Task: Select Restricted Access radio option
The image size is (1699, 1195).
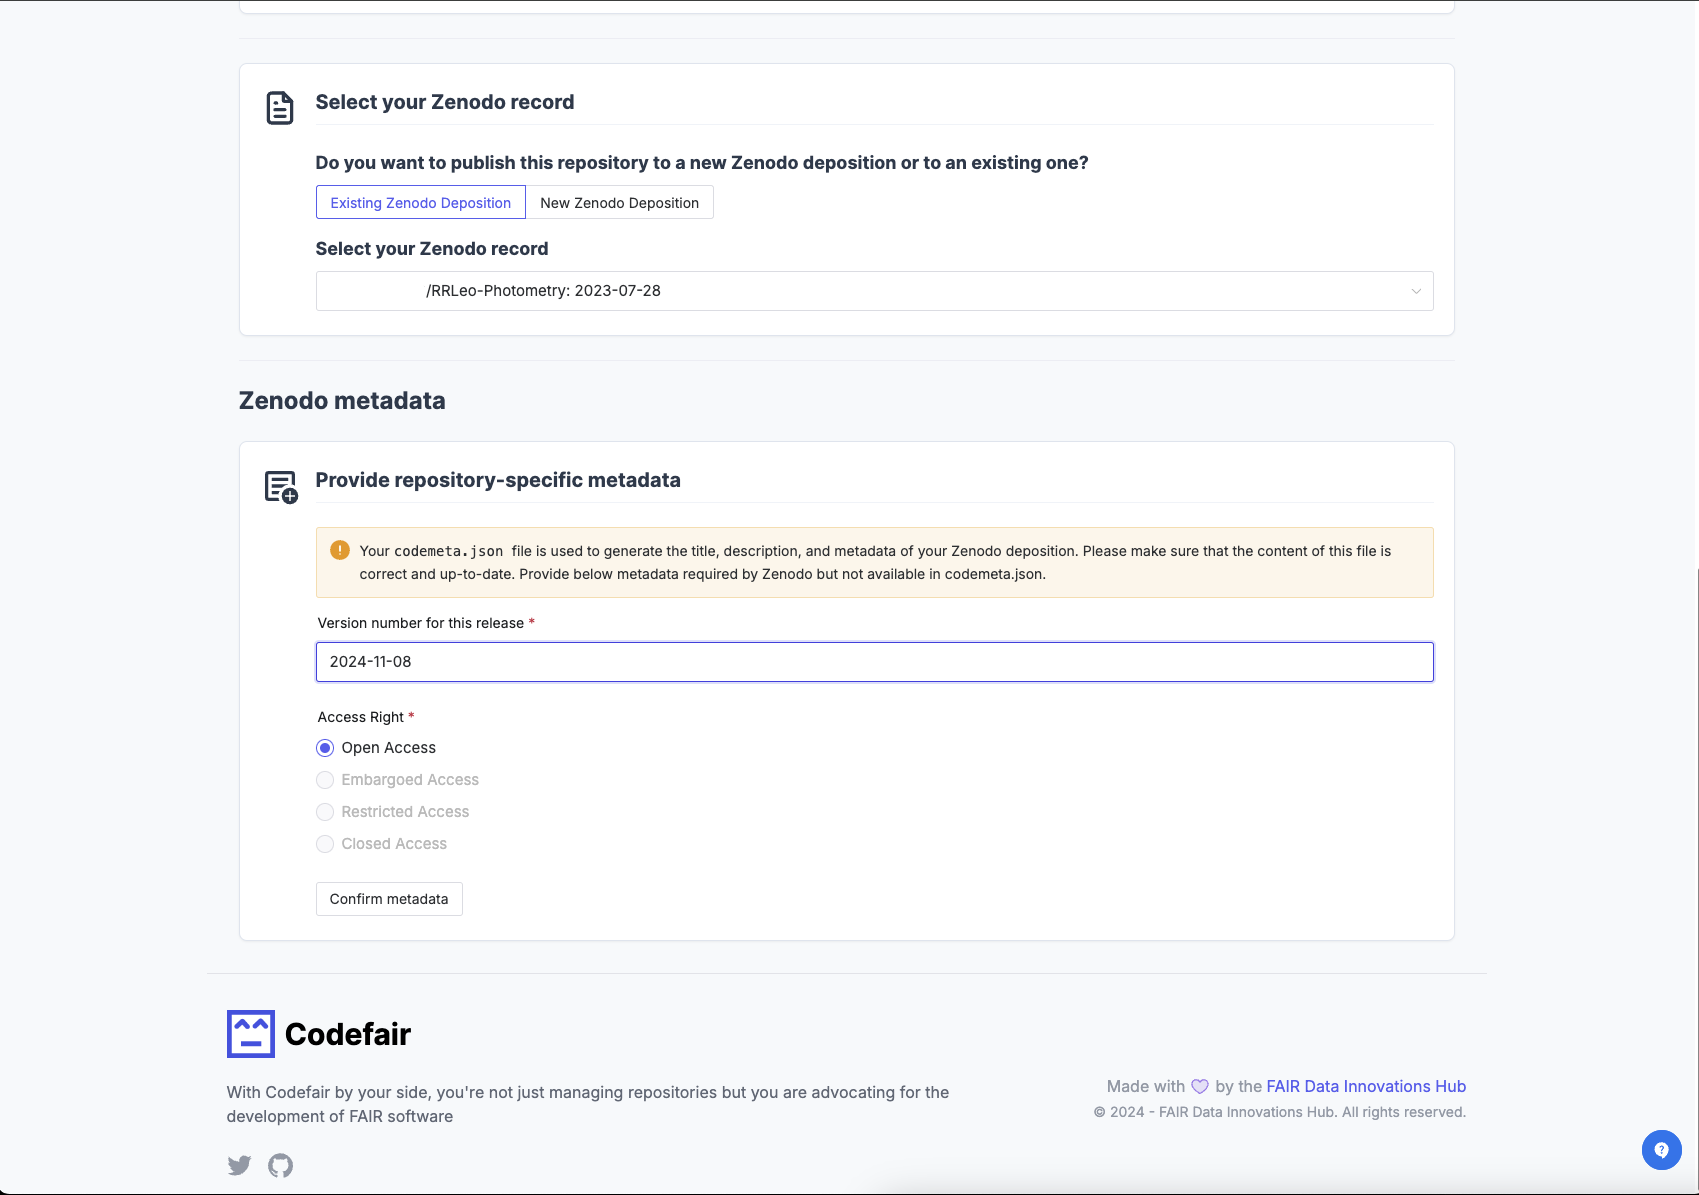Action: point(325,812)
